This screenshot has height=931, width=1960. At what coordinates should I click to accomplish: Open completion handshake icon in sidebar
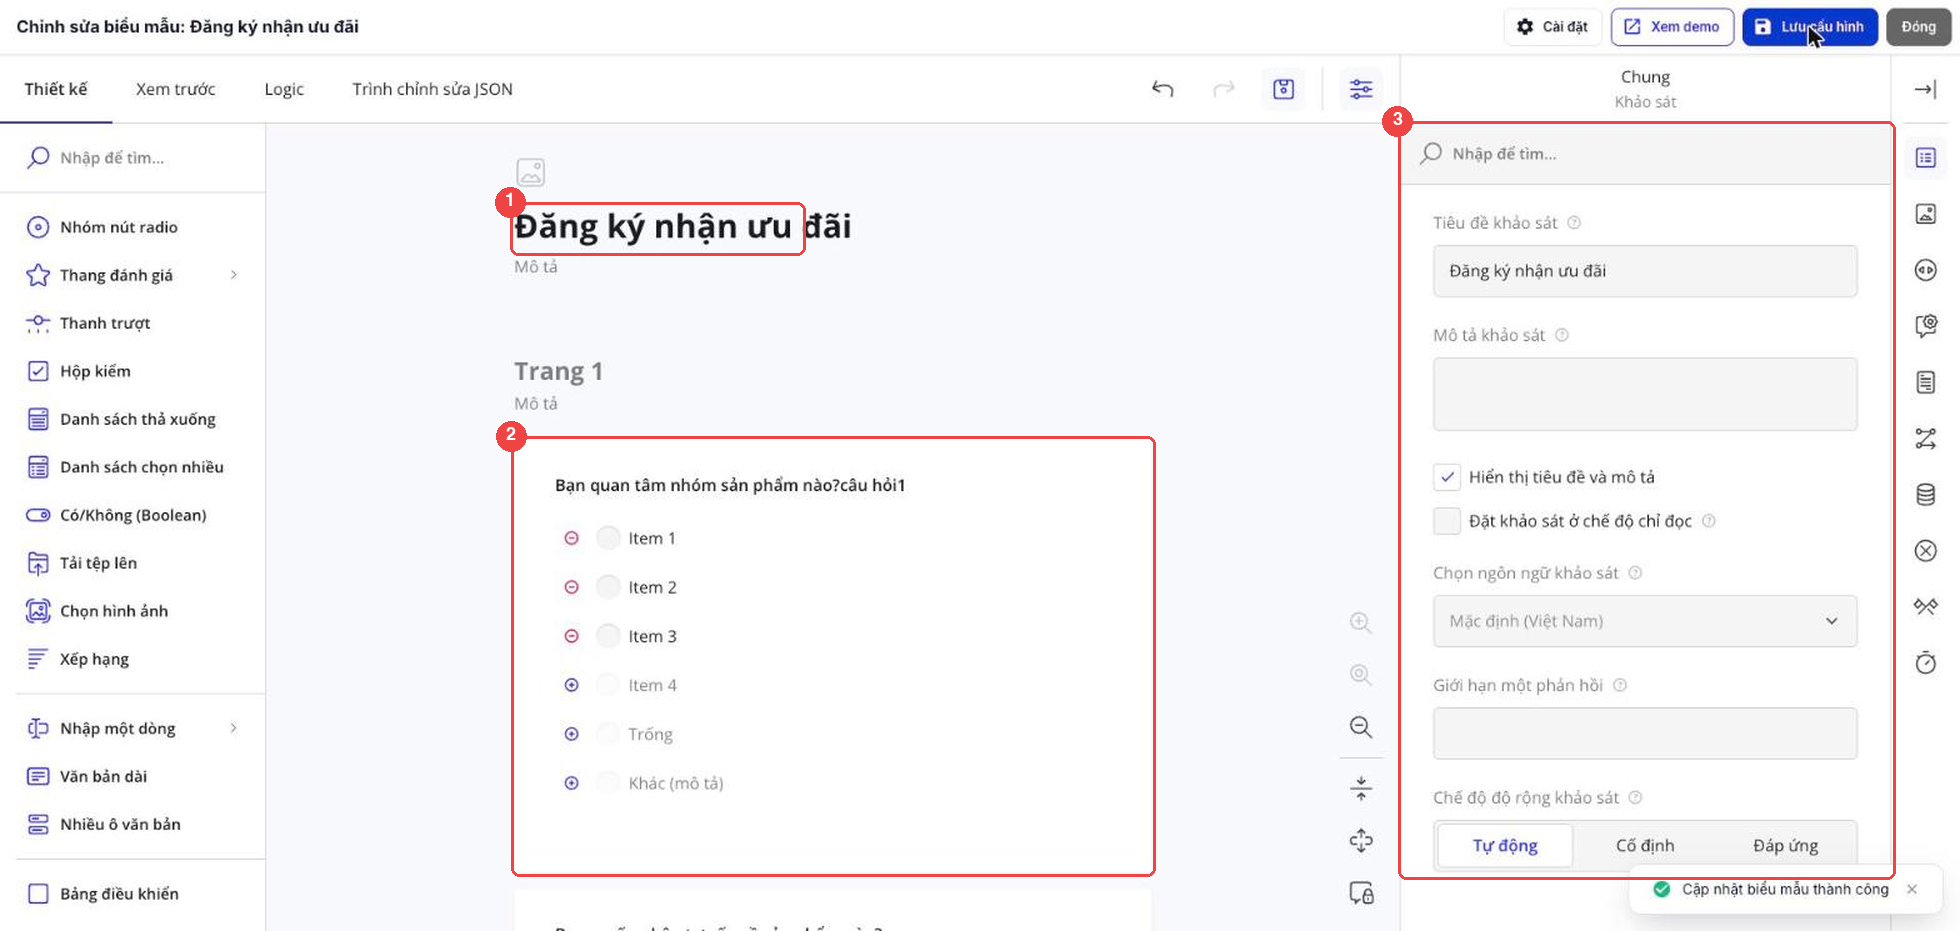1926,607
